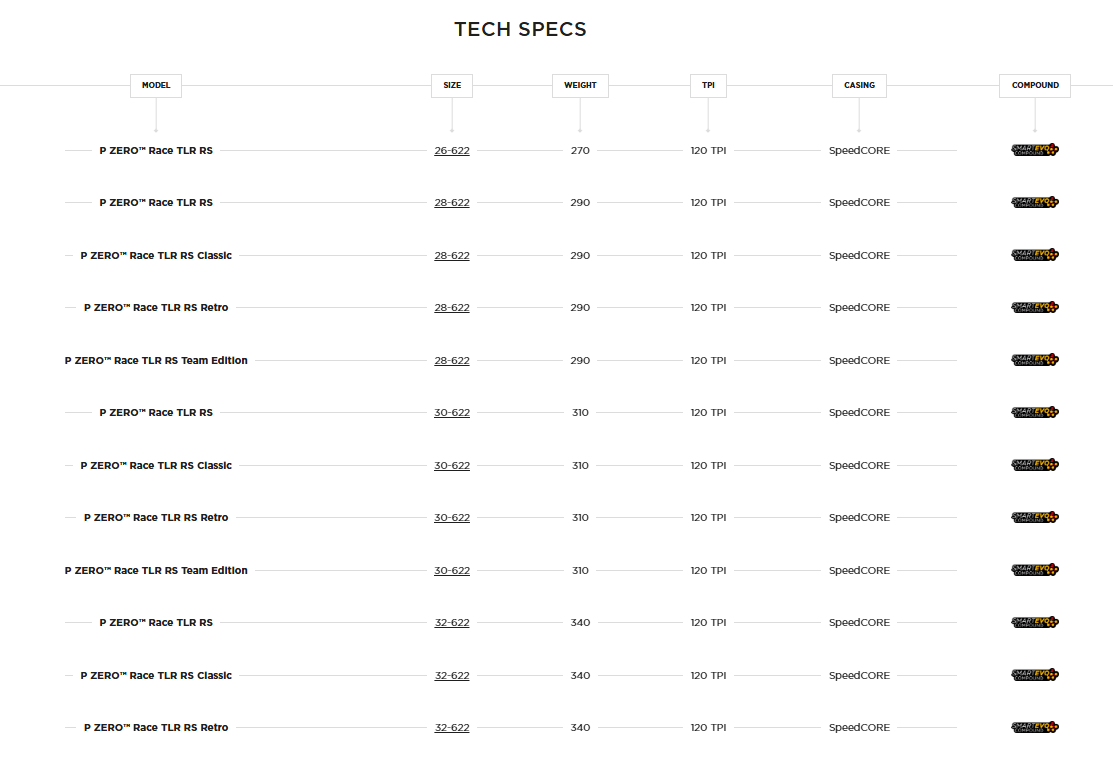
Task: Select the MODEL column header
Action: (156, 86)
